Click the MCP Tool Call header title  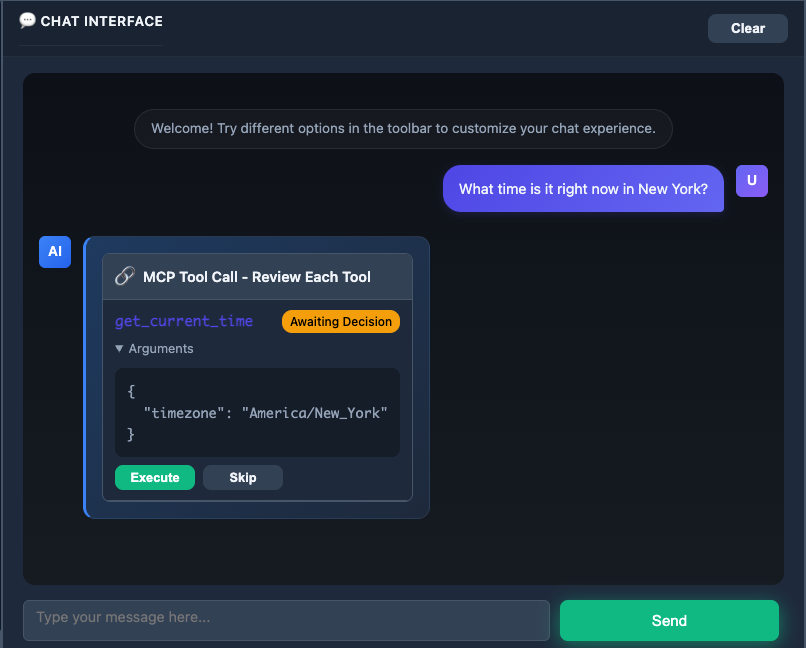pyautogui.click(x=257, y=277)
